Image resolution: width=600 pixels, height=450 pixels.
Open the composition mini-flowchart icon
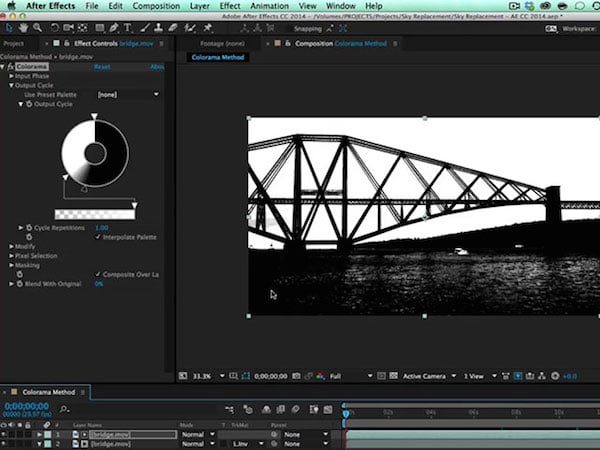pyautogui.click(x=230, y=409)
